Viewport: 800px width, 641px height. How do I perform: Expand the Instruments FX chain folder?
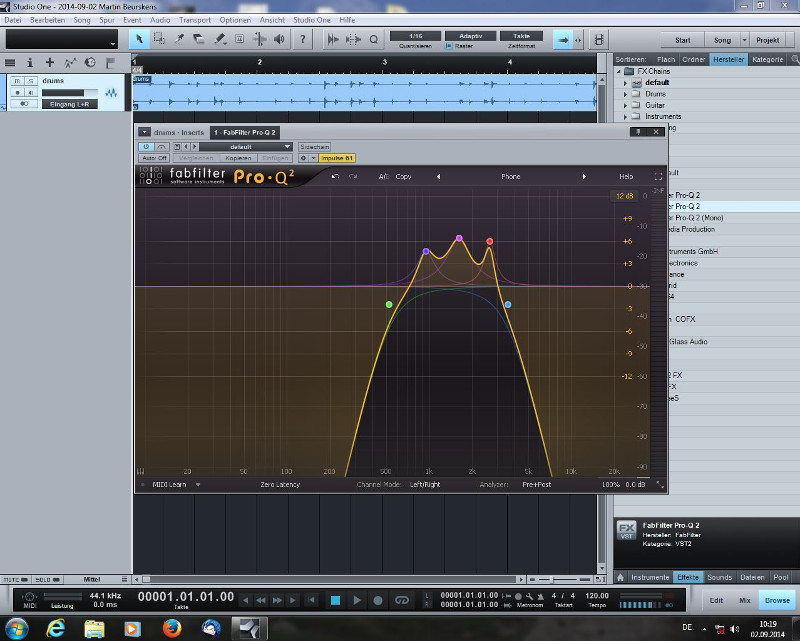coord(626,116)
